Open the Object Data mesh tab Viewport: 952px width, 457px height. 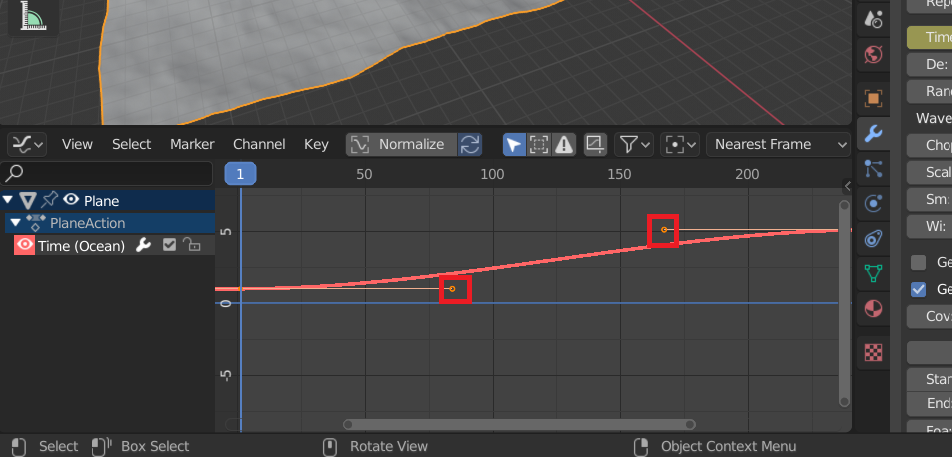[x=873, y=273]
